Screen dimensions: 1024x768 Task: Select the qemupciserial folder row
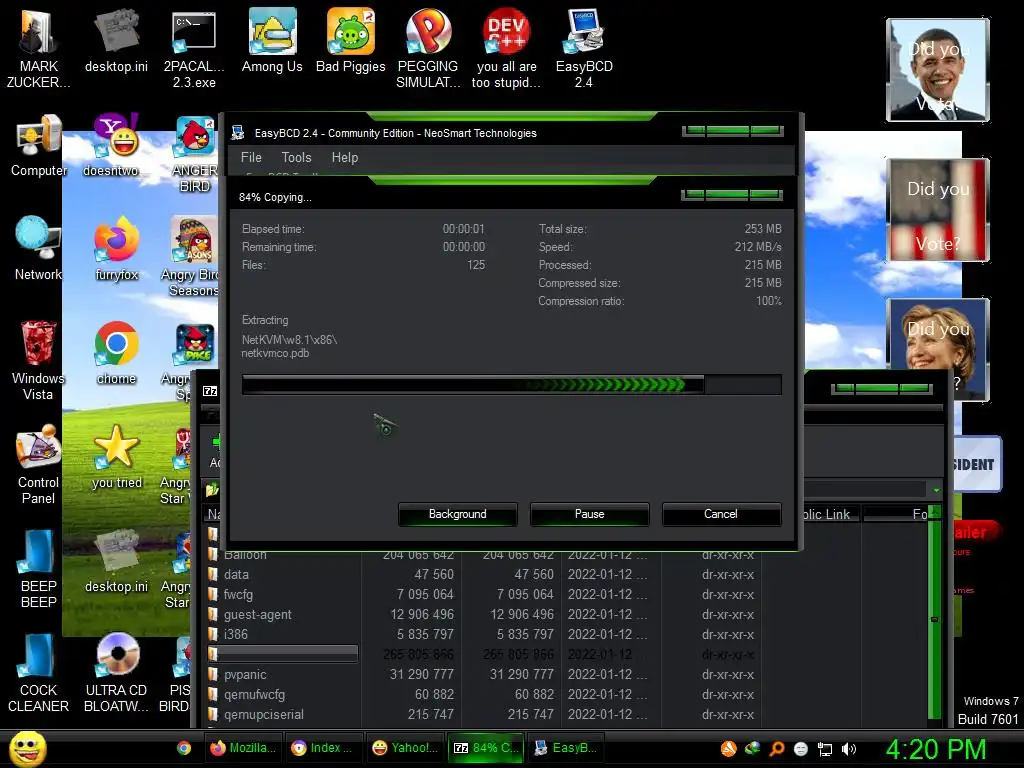[481, 714]
